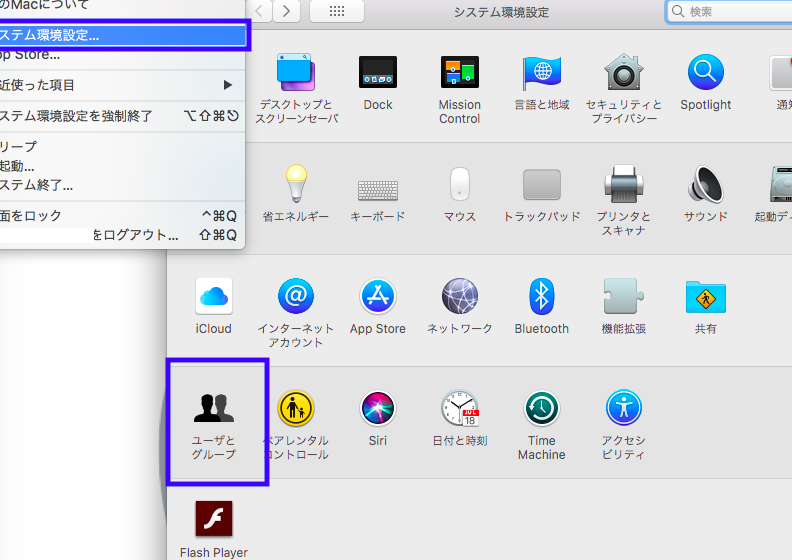Choose システム終了… in Apple menu
Viewport: 792px width, 560px height.
(x=123, y=185)
